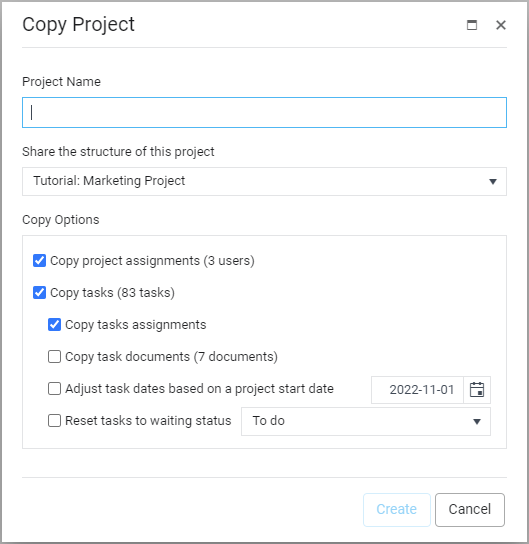529x544 pixels.
Task: Expand the Tutorial: Marketing Project dropdown arrow
Action: [493, 181]
